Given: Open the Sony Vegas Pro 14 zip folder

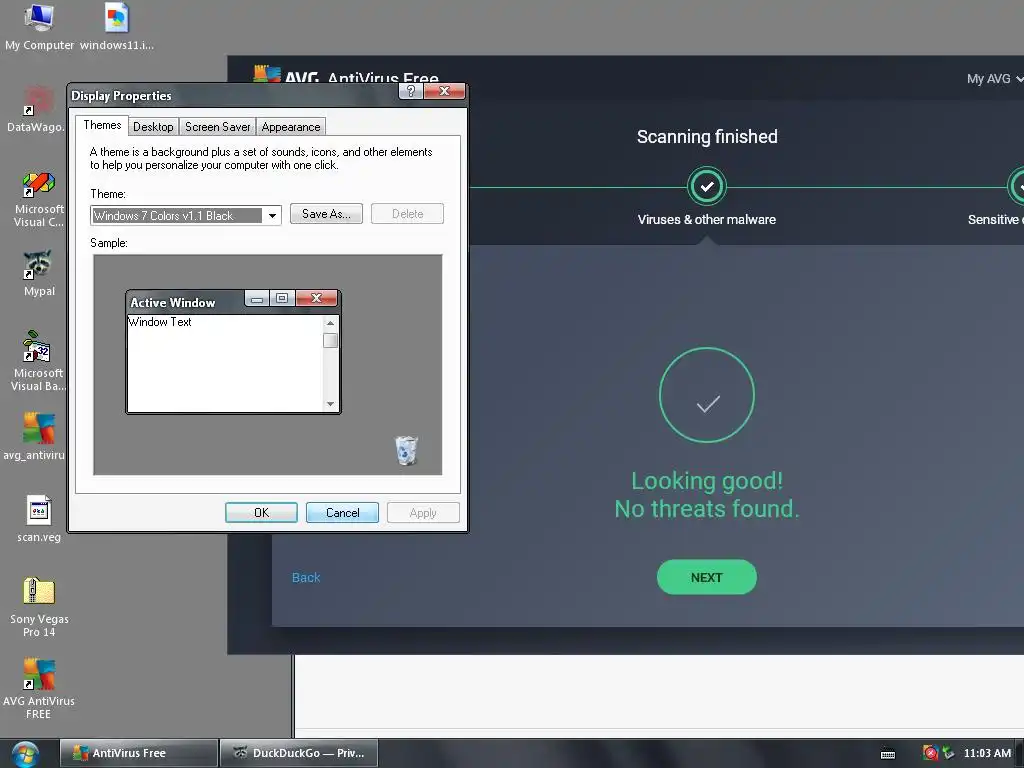Looking at the screenshot, I should click(39, 607).
